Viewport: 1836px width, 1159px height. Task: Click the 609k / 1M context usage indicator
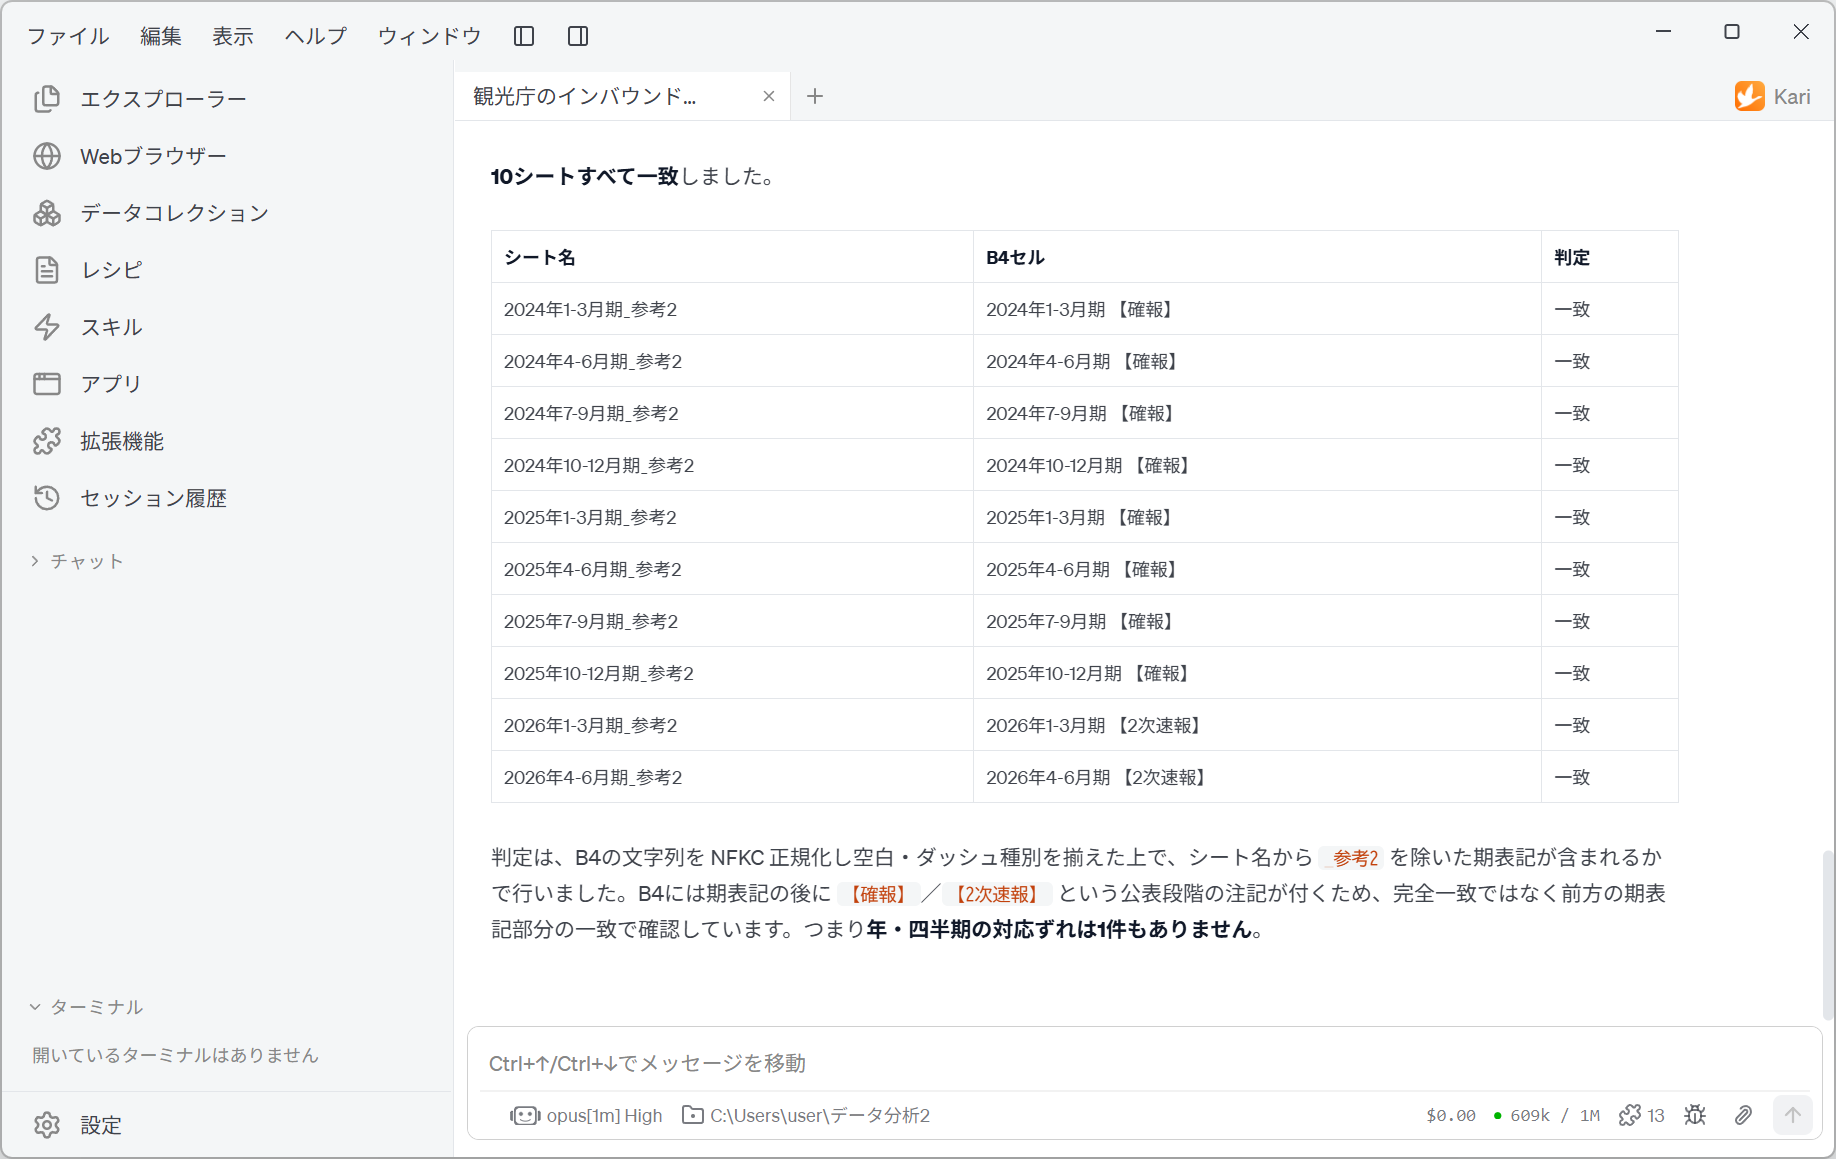tap(1546, 1115)
